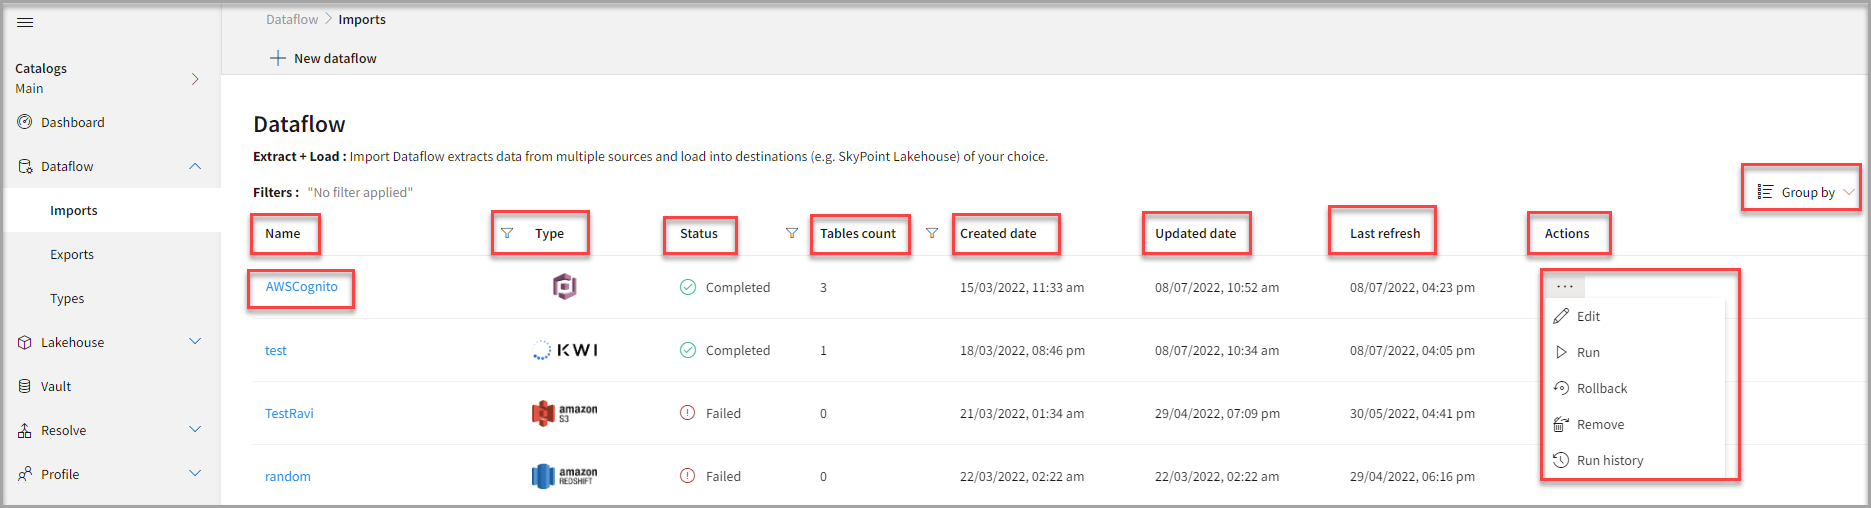This screenshot has height=508, width=1871.
Task: Select Edit in the actions menu
Action: 1588,316
